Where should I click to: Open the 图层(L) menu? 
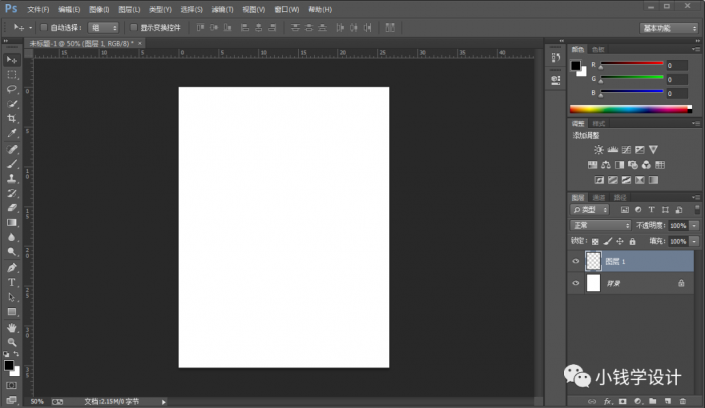129,9
